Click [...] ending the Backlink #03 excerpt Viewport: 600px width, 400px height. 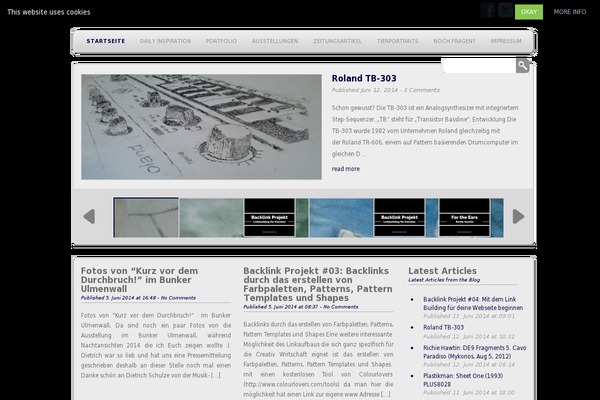tap(386, 394)
